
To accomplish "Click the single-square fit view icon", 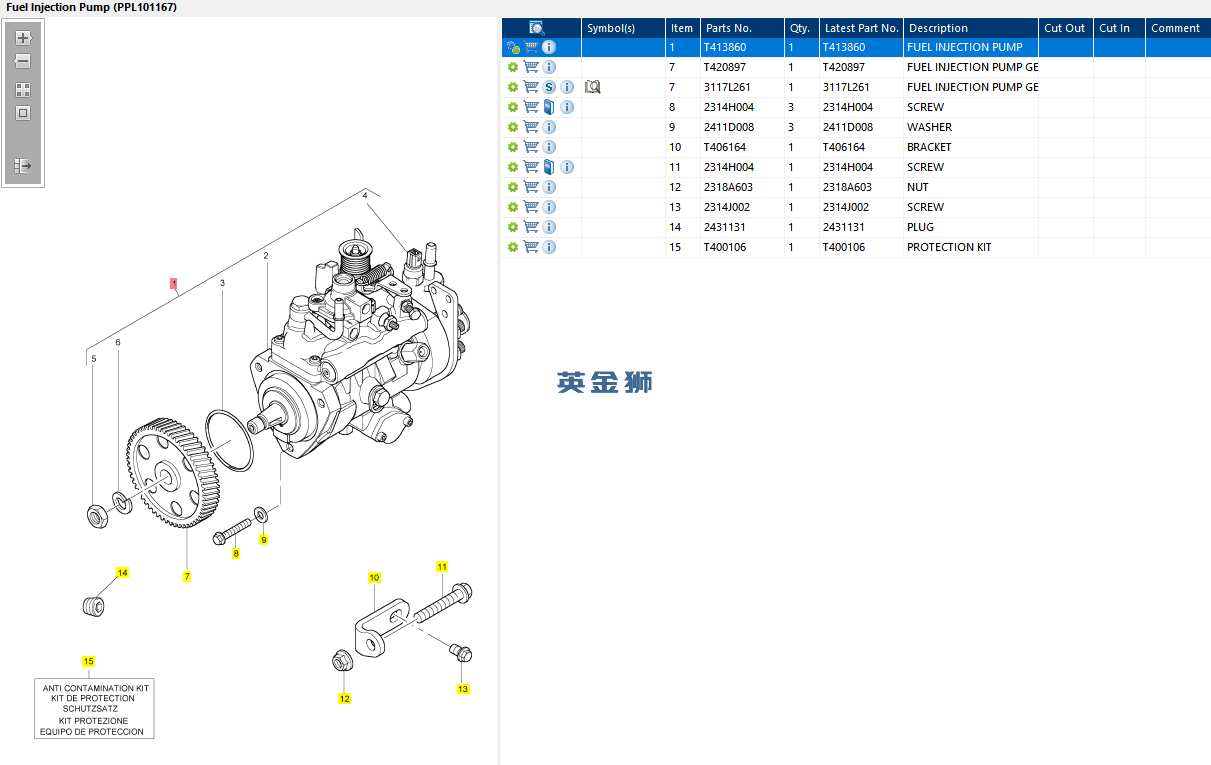I will [x=23, y=113].
